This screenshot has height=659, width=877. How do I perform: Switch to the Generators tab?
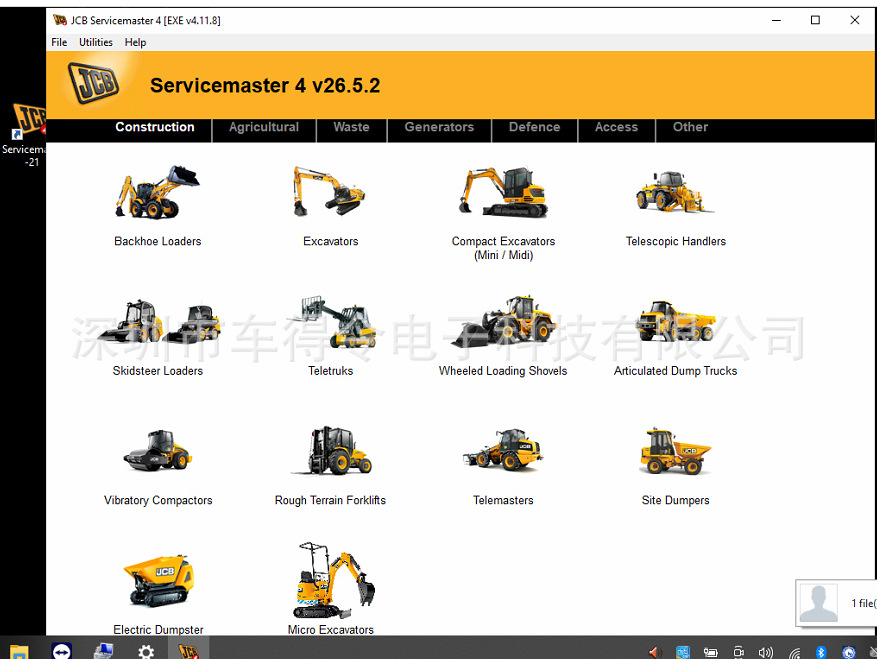click(439, 127)
